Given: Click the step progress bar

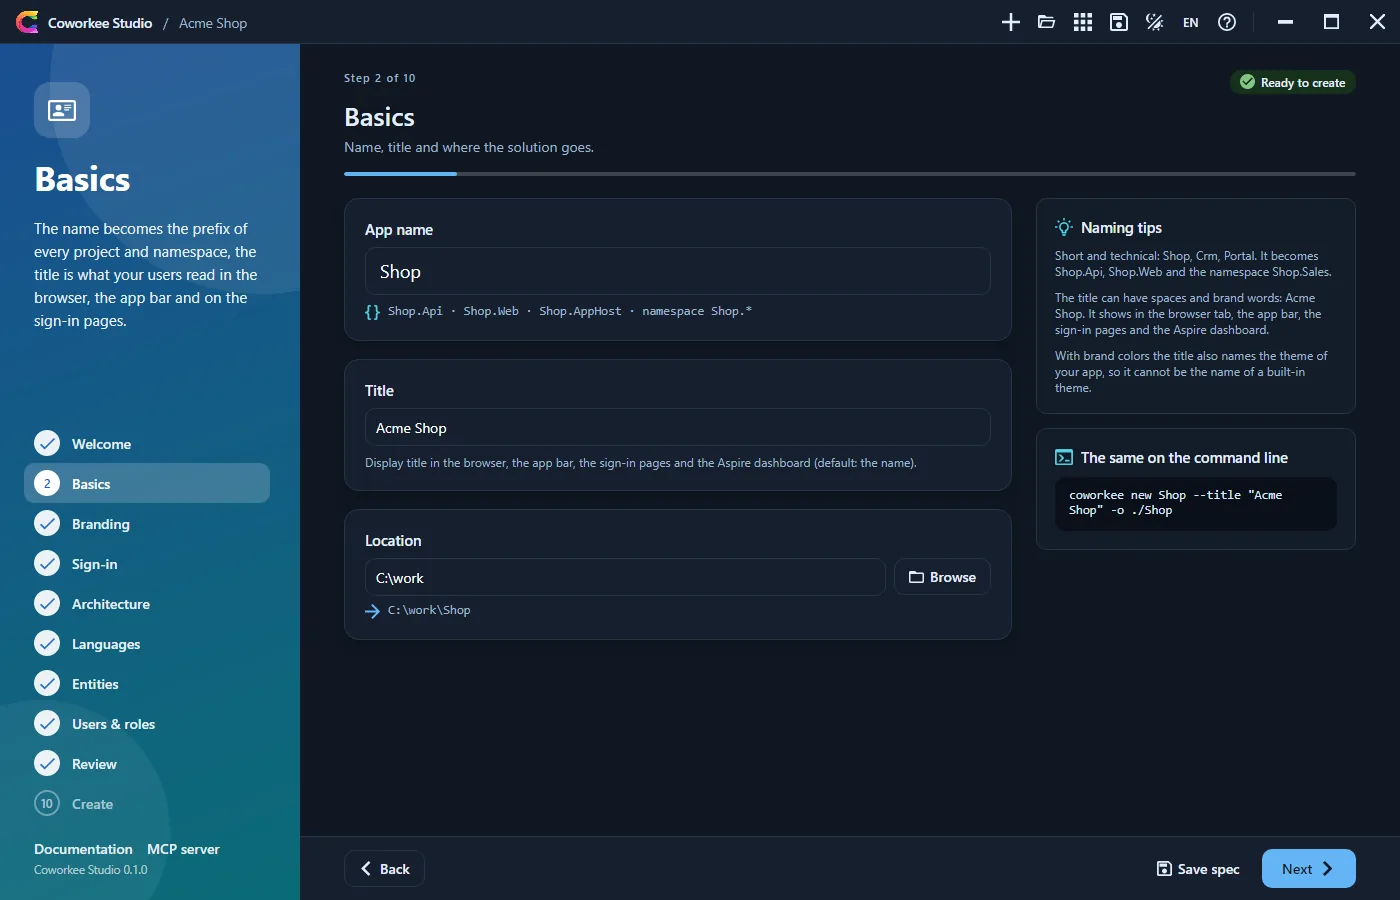Looking at the screenshot, I should [x=850, y=174].
